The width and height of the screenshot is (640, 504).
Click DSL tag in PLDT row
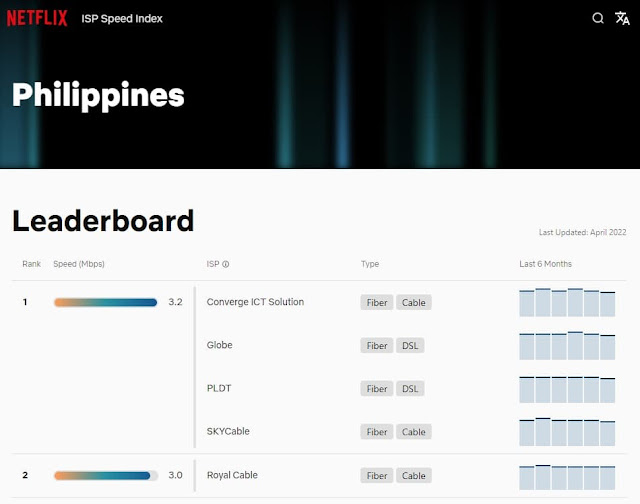click(x=410, y=389)
